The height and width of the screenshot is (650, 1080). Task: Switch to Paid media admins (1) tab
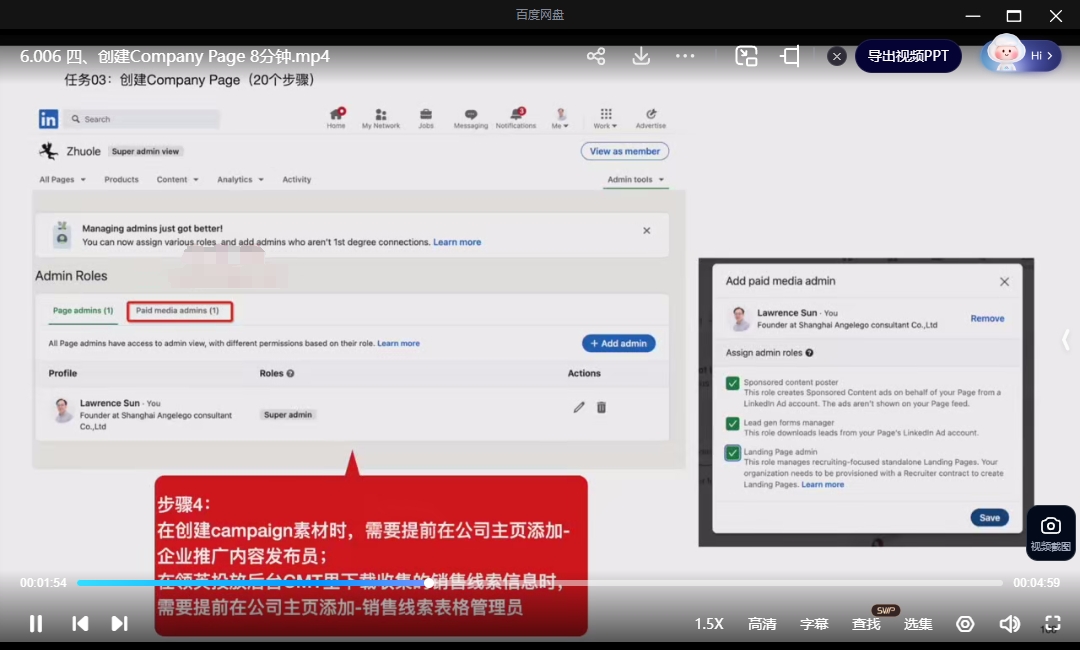(178, 311)
